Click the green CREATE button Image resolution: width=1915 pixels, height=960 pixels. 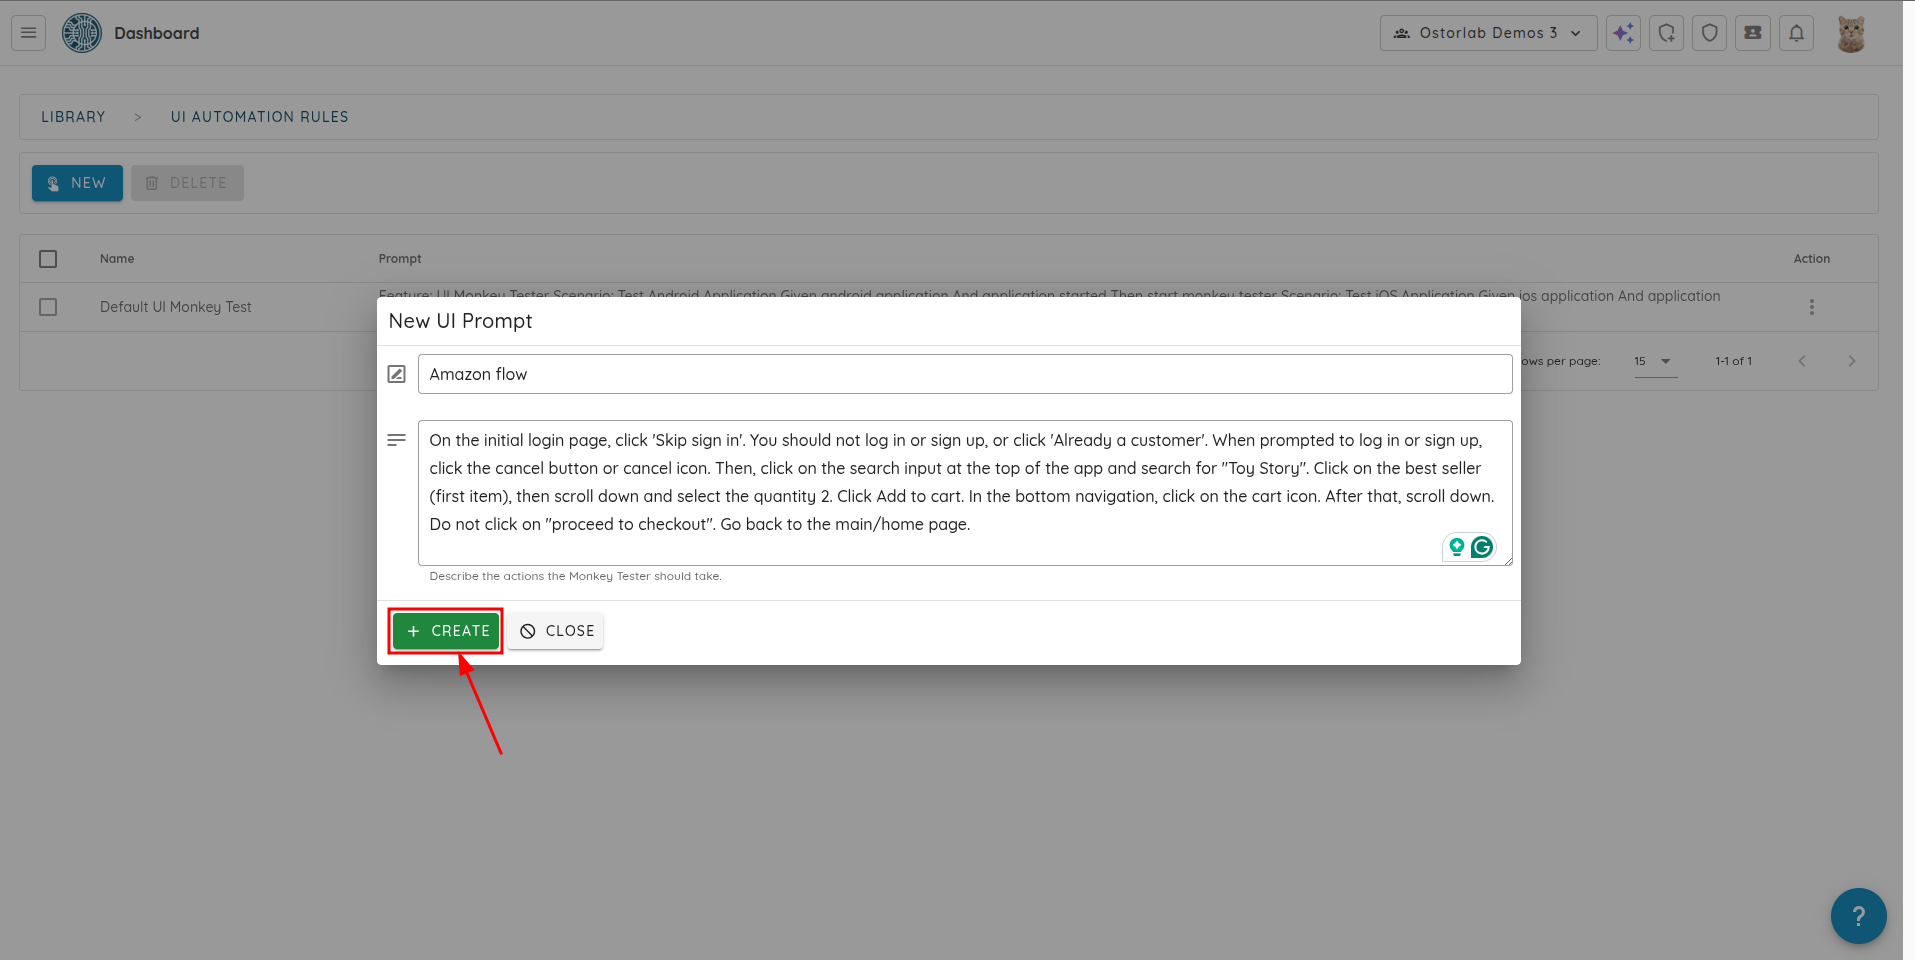tap(446, 631)
